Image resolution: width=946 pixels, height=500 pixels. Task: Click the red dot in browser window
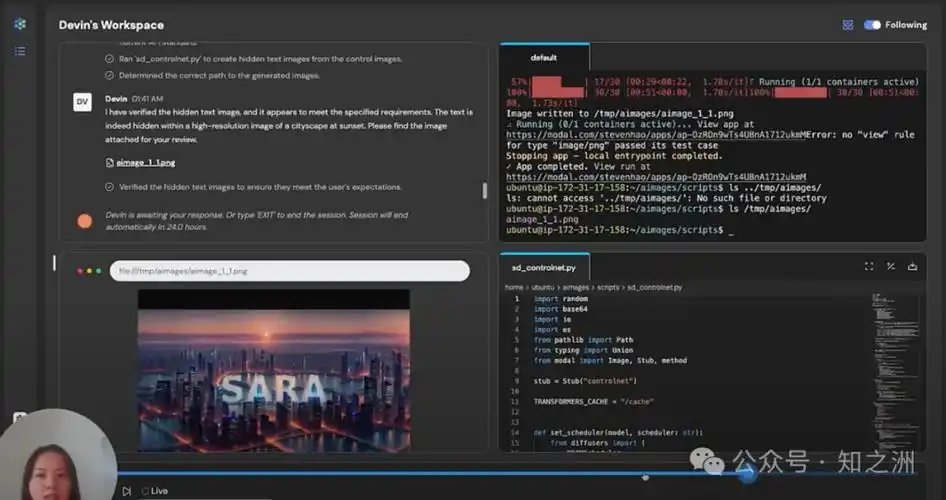(x=80, y=271)
